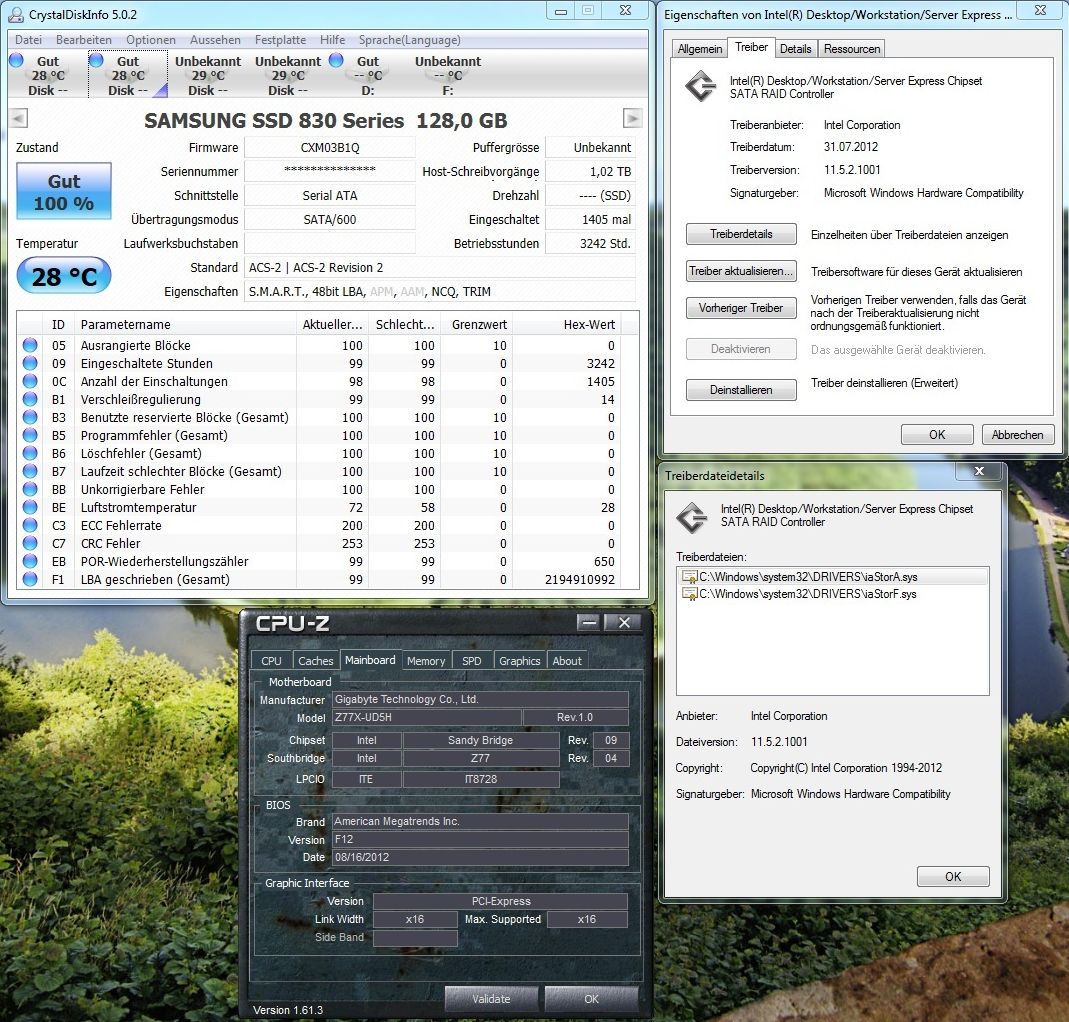Open the Datei menu

coord(29,40)
